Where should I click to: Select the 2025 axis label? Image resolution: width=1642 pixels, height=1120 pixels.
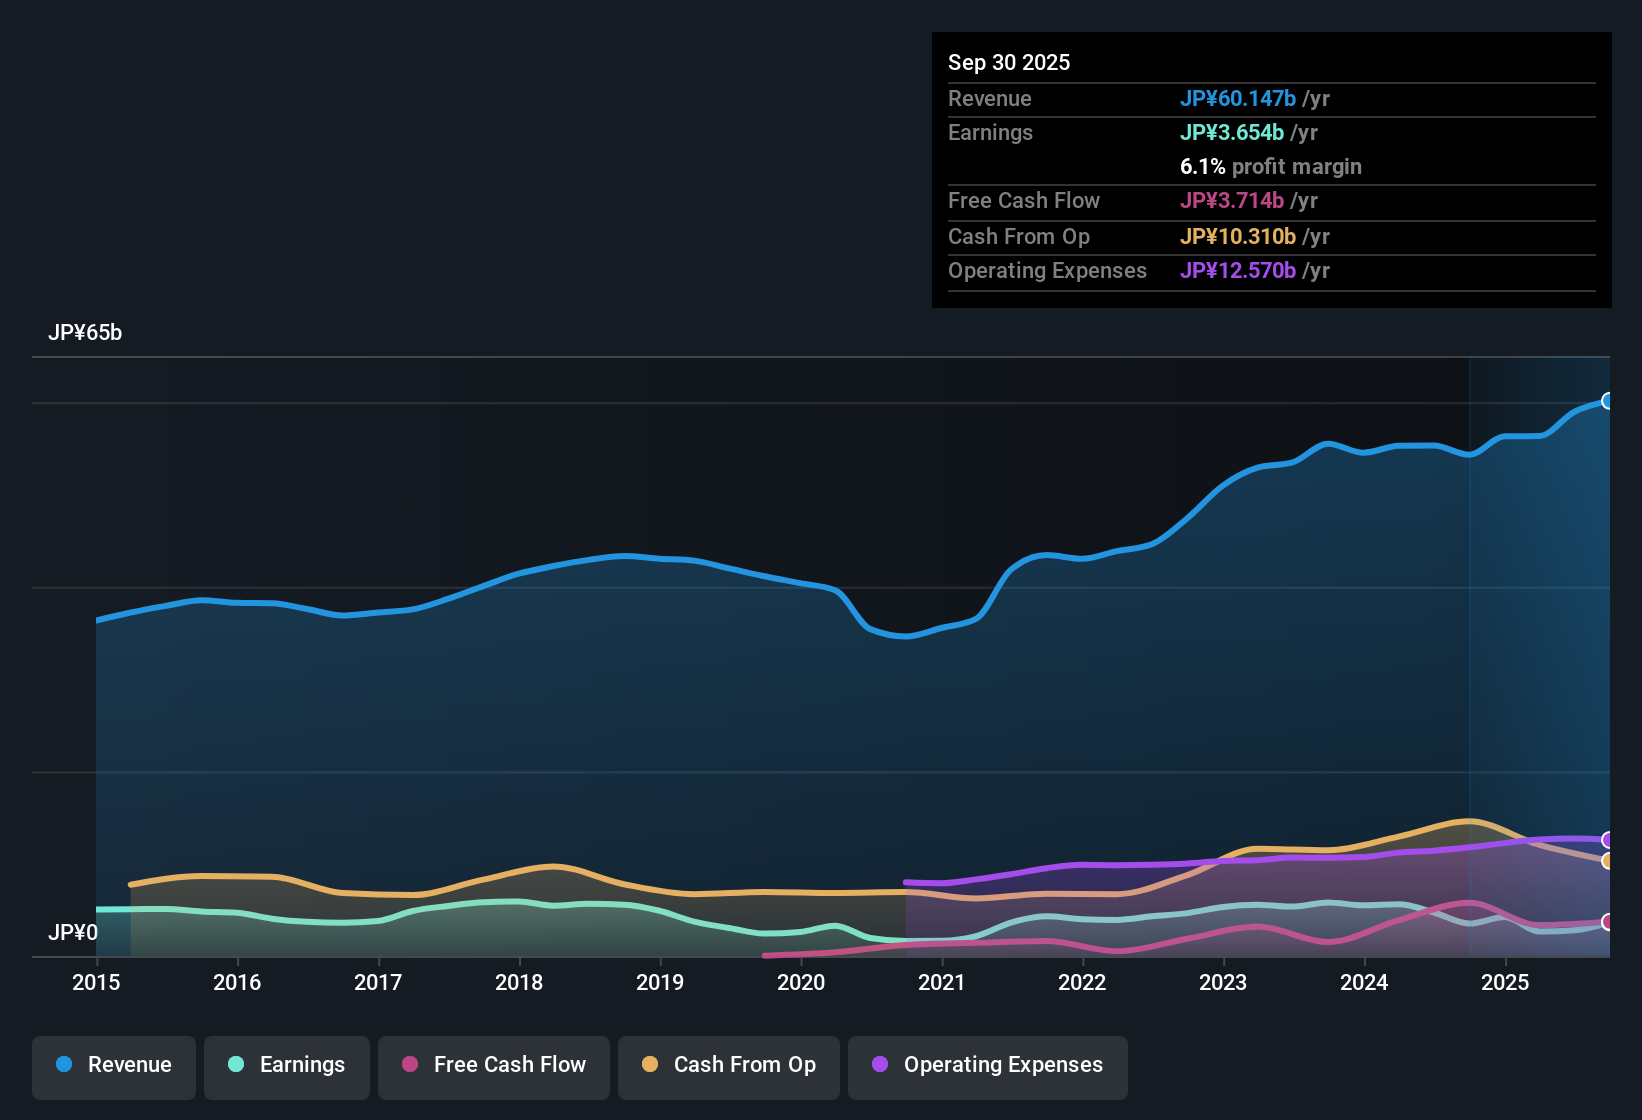pyautogui.click(x=1506, y=983)
